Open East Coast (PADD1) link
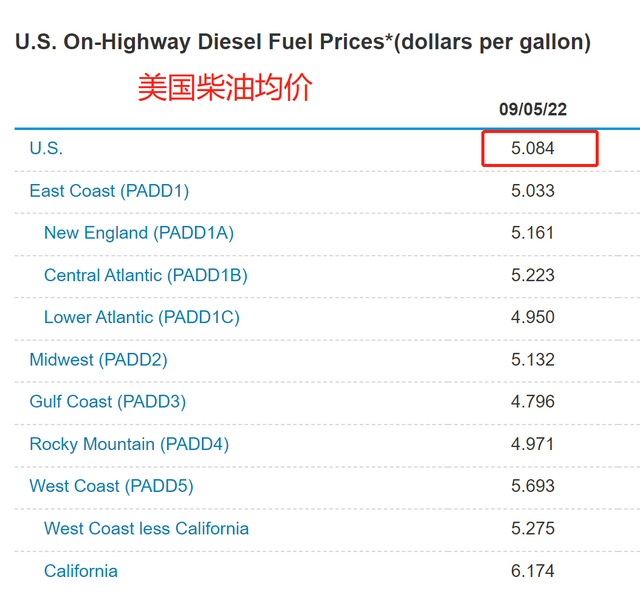 (109, 190)
